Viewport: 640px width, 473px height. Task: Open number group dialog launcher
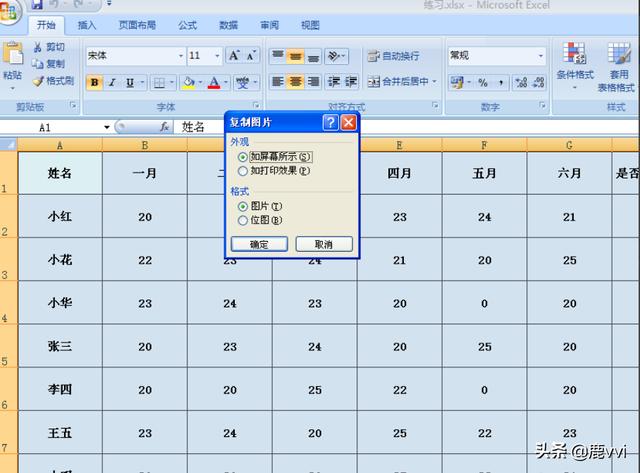[x=542, y=105]
